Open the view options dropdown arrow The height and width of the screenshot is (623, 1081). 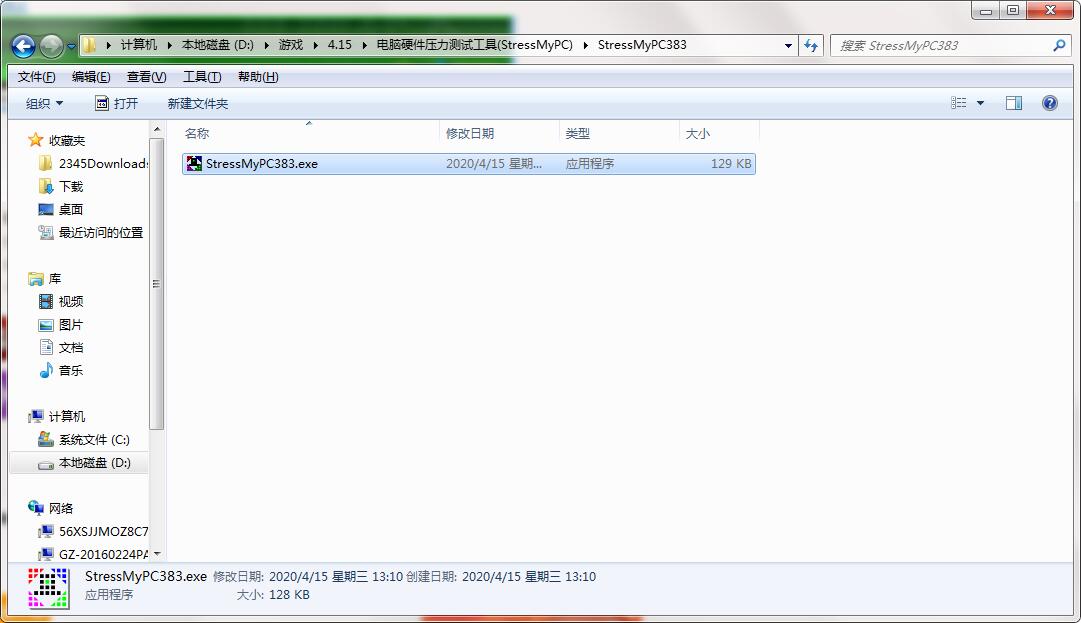(x=980, y=103)
